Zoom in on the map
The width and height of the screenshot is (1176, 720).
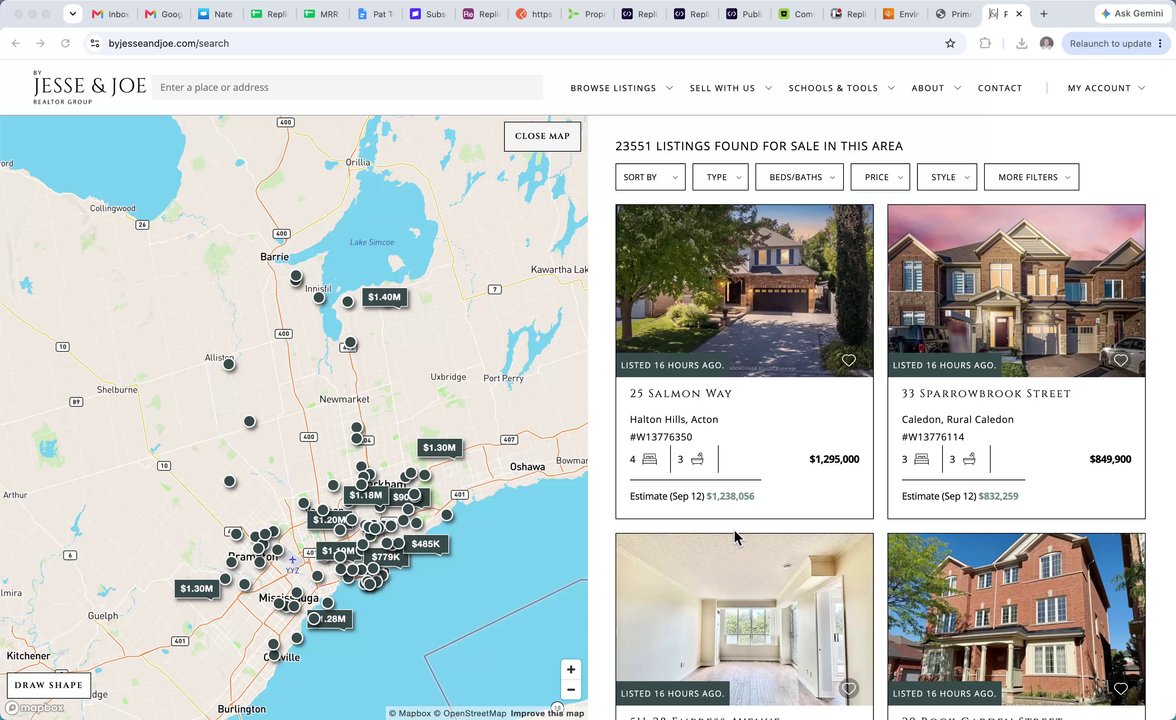tap(571, 670)
